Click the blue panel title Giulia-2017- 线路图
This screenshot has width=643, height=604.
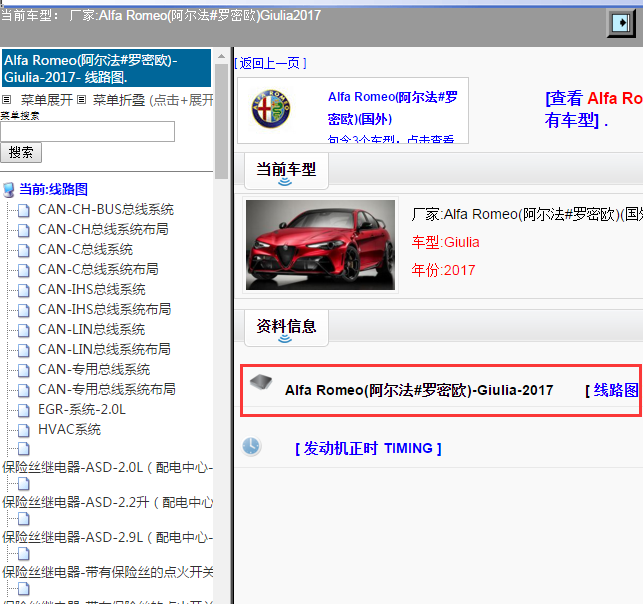point(106,68)
